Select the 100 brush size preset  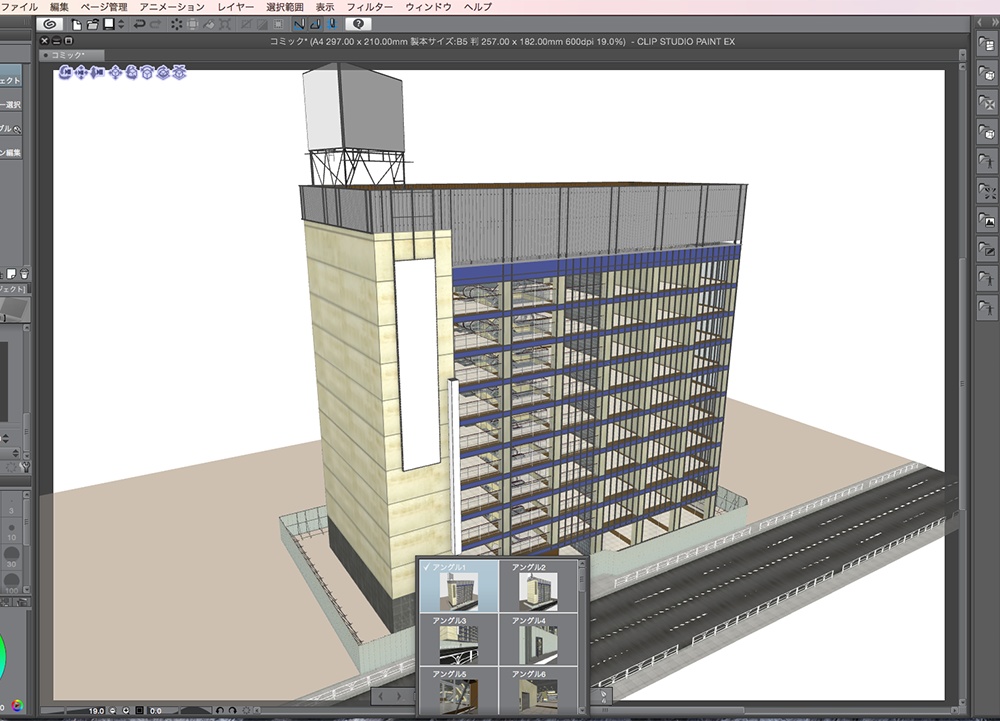click(11, 581)
